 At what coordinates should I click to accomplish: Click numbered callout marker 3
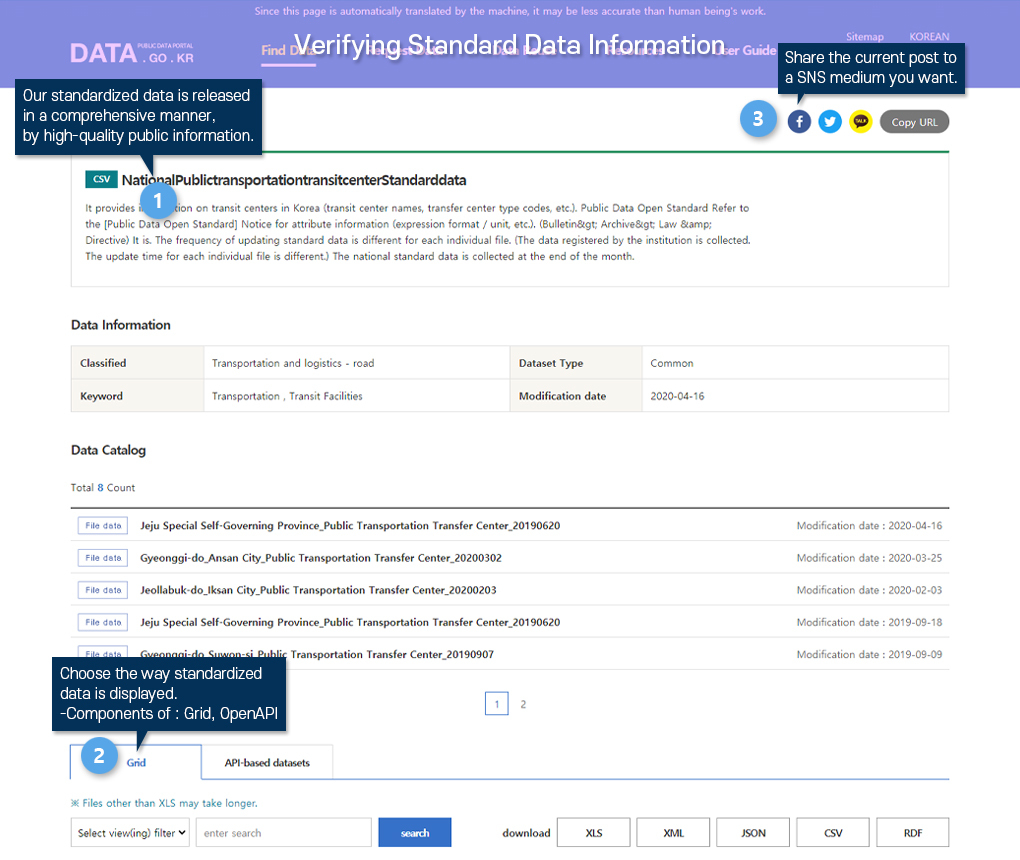[x=758, y=119]
